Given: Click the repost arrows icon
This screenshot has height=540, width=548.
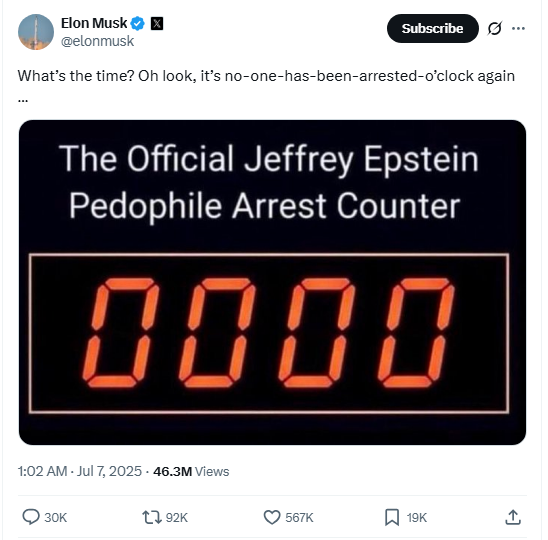Looking at the screenshot, I should [x=152, y=517].
